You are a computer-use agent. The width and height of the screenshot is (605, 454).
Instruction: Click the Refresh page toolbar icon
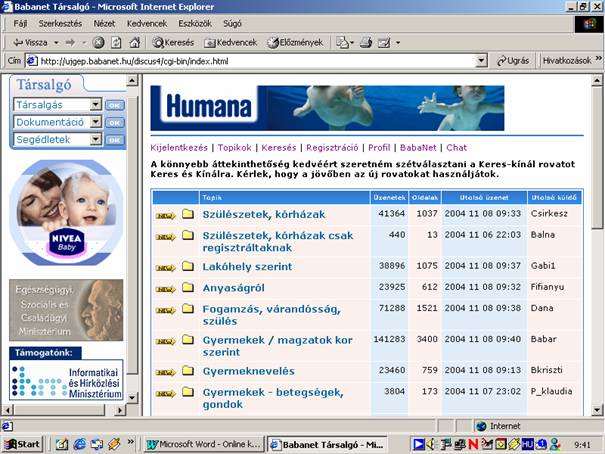116,43
